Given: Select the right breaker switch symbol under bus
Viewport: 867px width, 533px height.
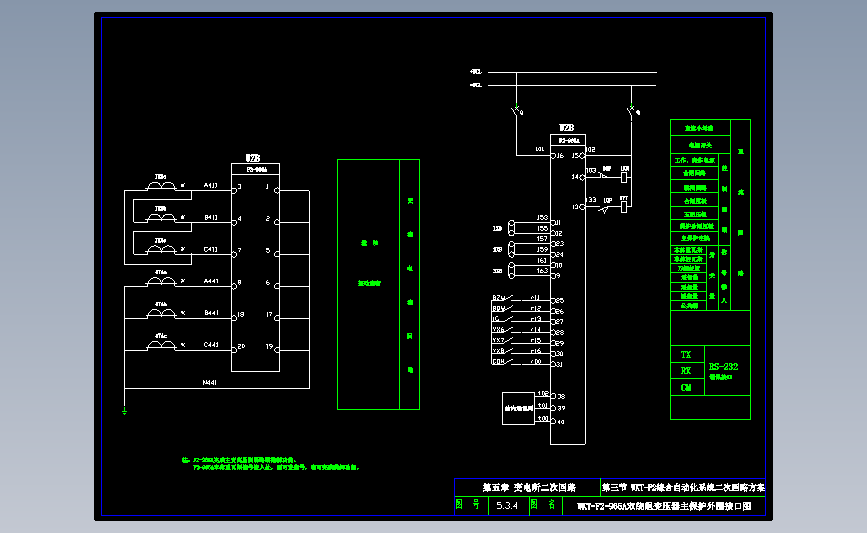Looking at the screenshot, I should (633, 111).
